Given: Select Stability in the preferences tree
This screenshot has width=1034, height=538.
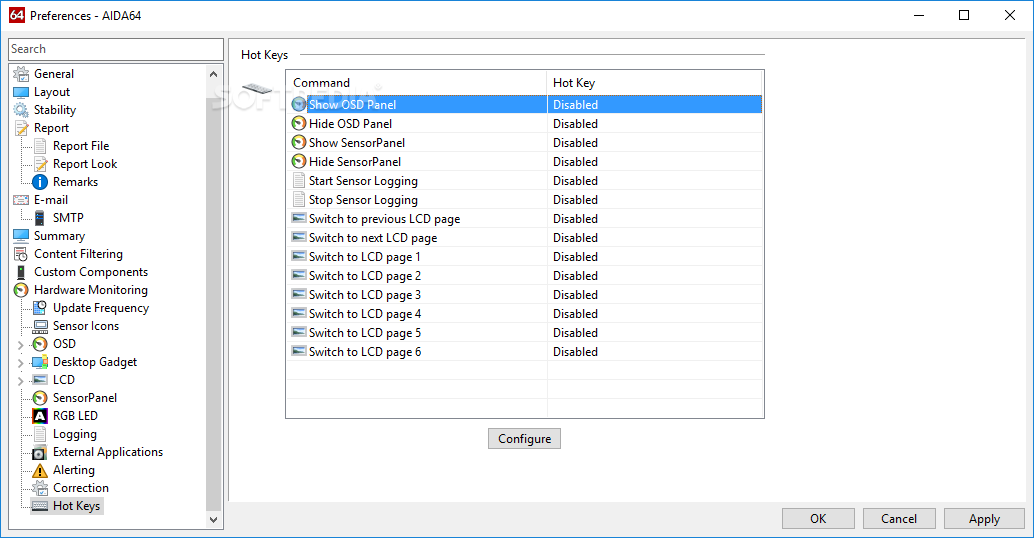Looking at the screenshot, I should point(55,110).
